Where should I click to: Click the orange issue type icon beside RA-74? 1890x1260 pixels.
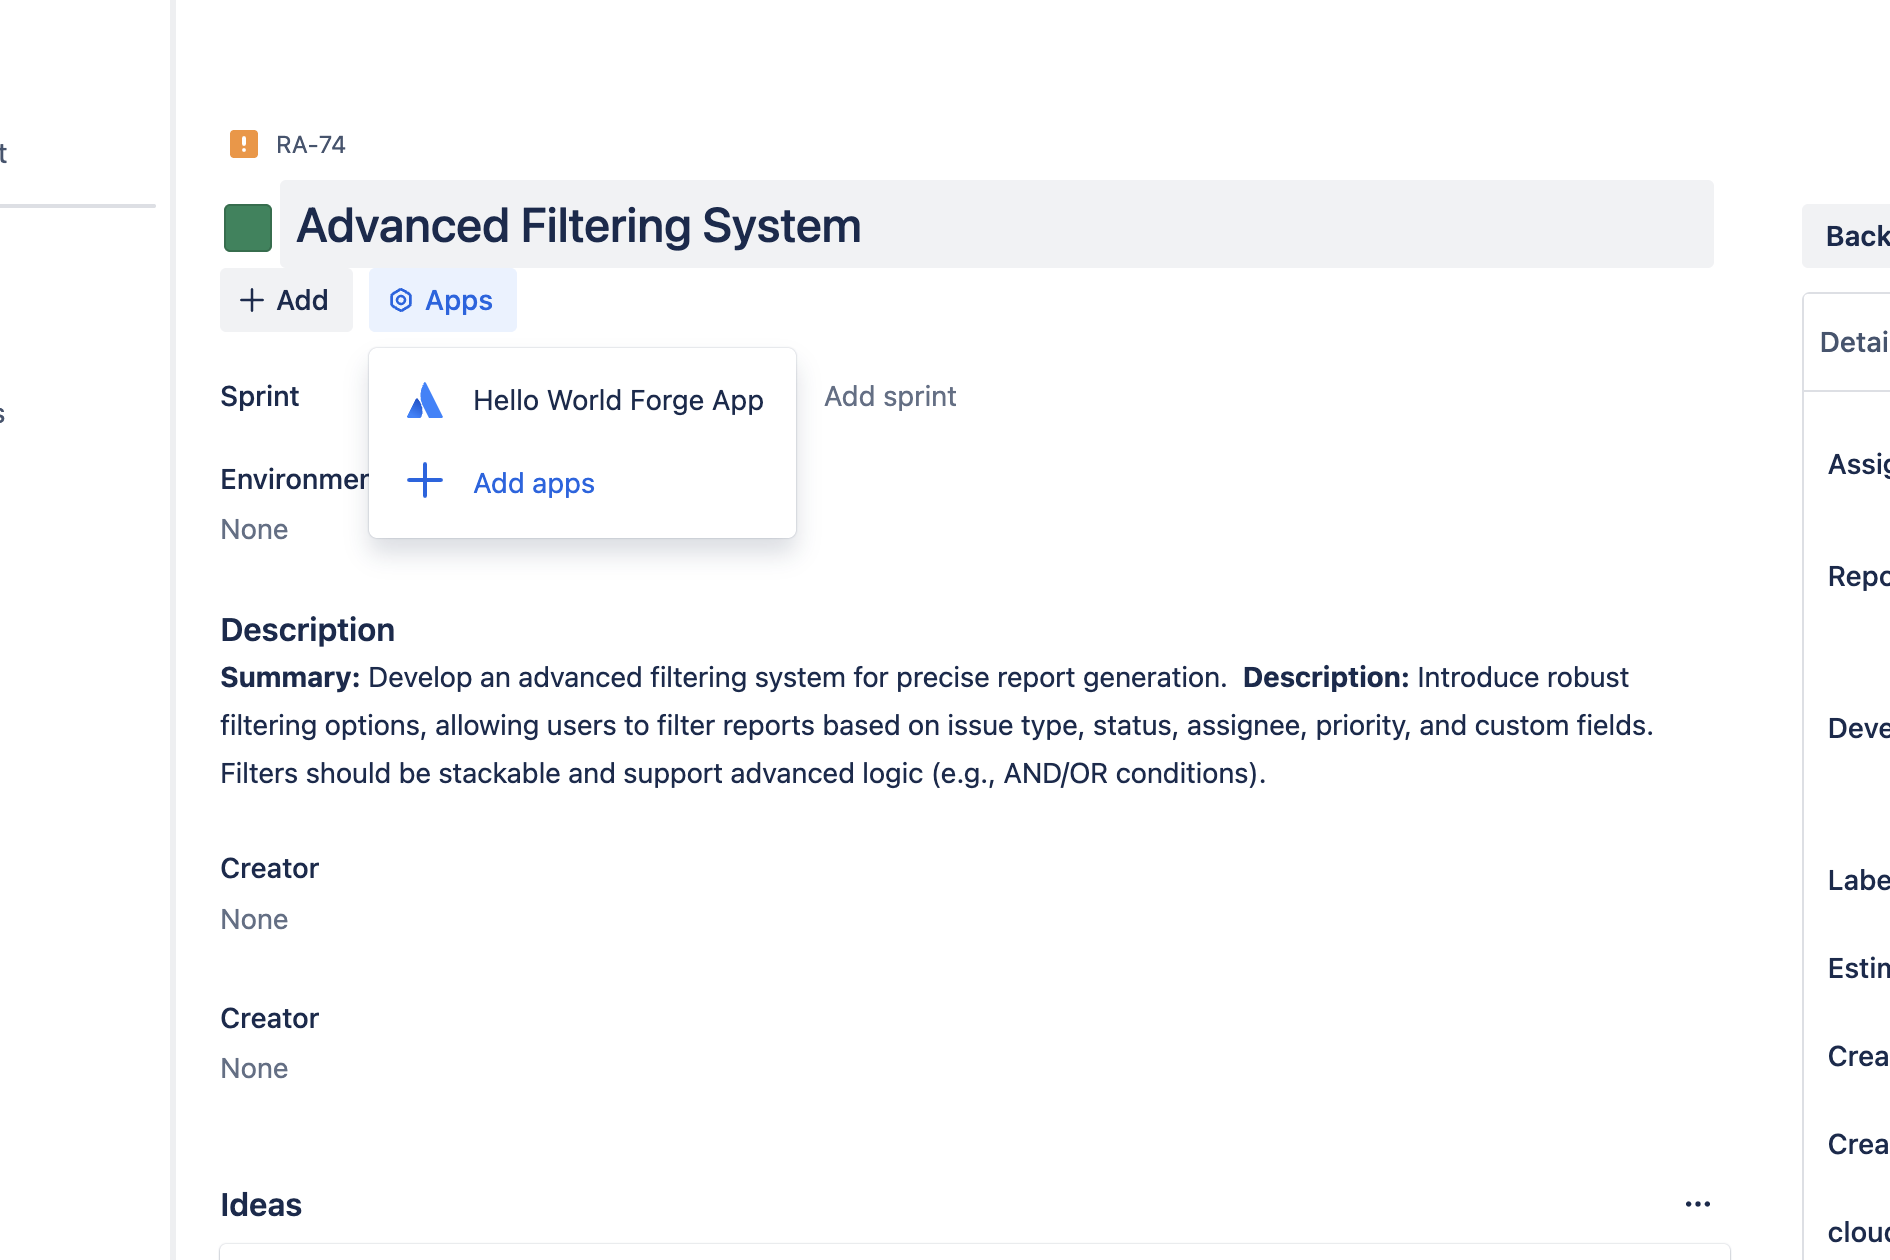point(244,144)
